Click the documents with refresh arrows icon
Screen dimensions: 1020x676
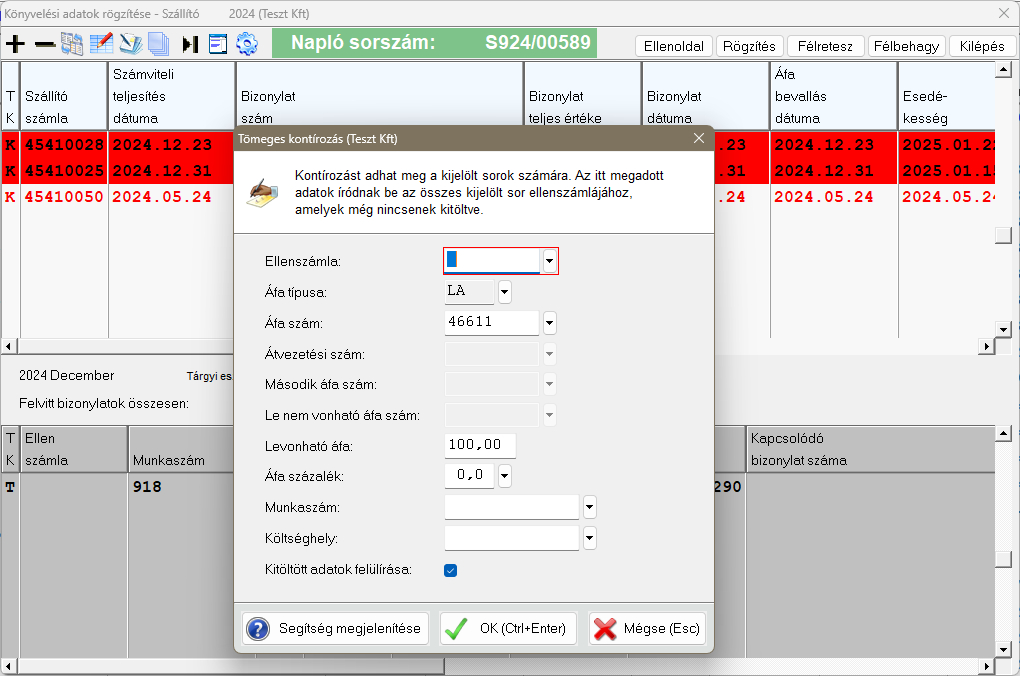coord(72,44)
